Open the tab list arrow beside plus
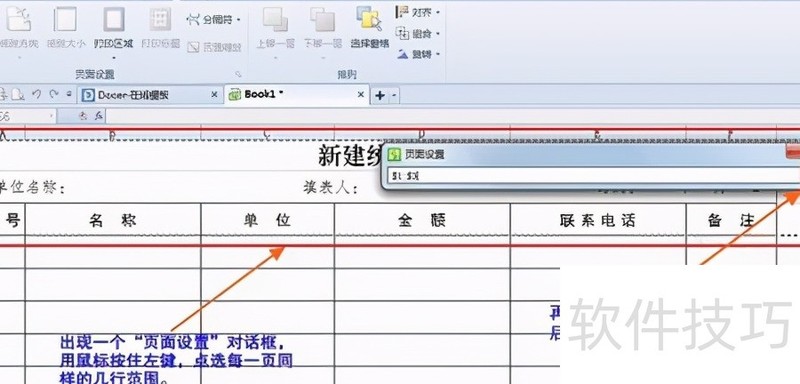The image size is (800, 384). pos(394,95)
